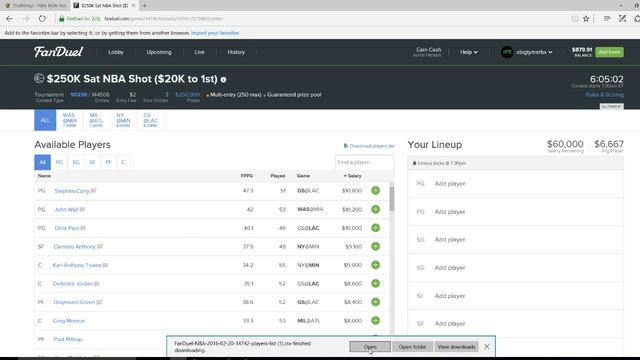Click first PG Add player slot
Image resolution: width=640 pixels, height=360 pixels.
(516, 184)
